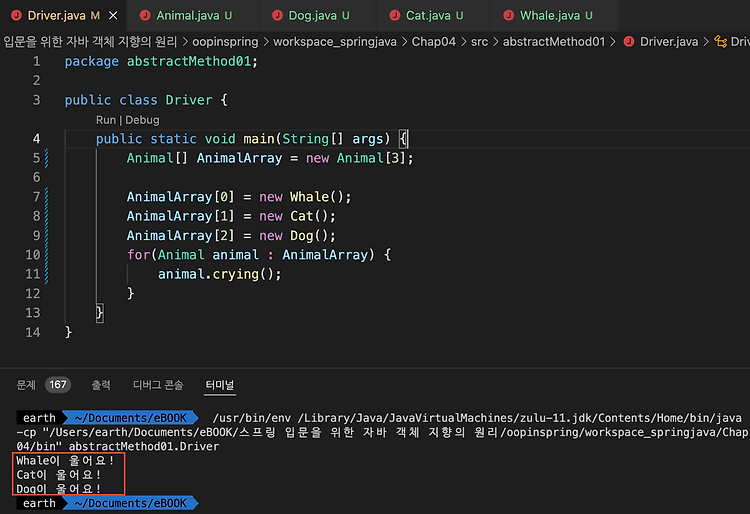The width and height of the screenshot is (750, 514).
Task: Close the Driver.java editor tab
Action: click(113, 16)
